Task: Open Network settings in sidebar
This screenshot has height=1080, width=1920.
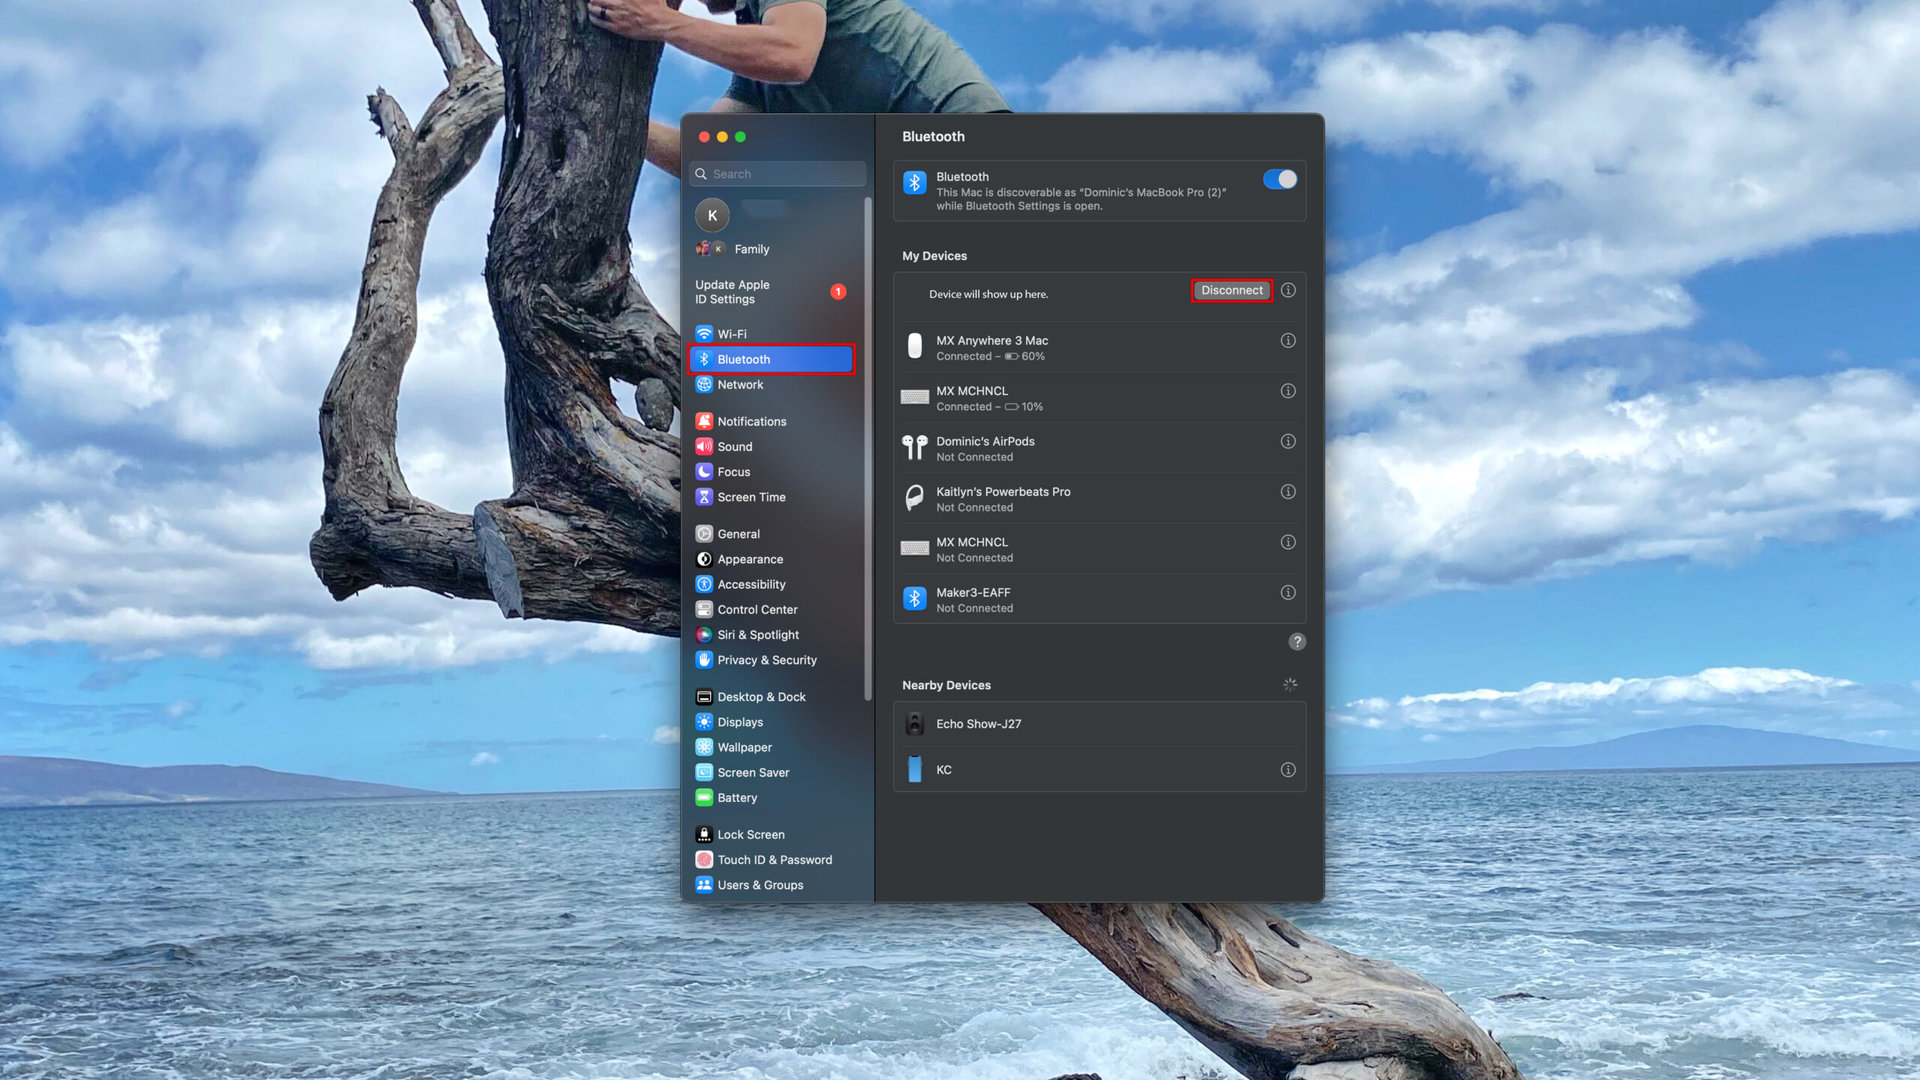Action: 740,385
